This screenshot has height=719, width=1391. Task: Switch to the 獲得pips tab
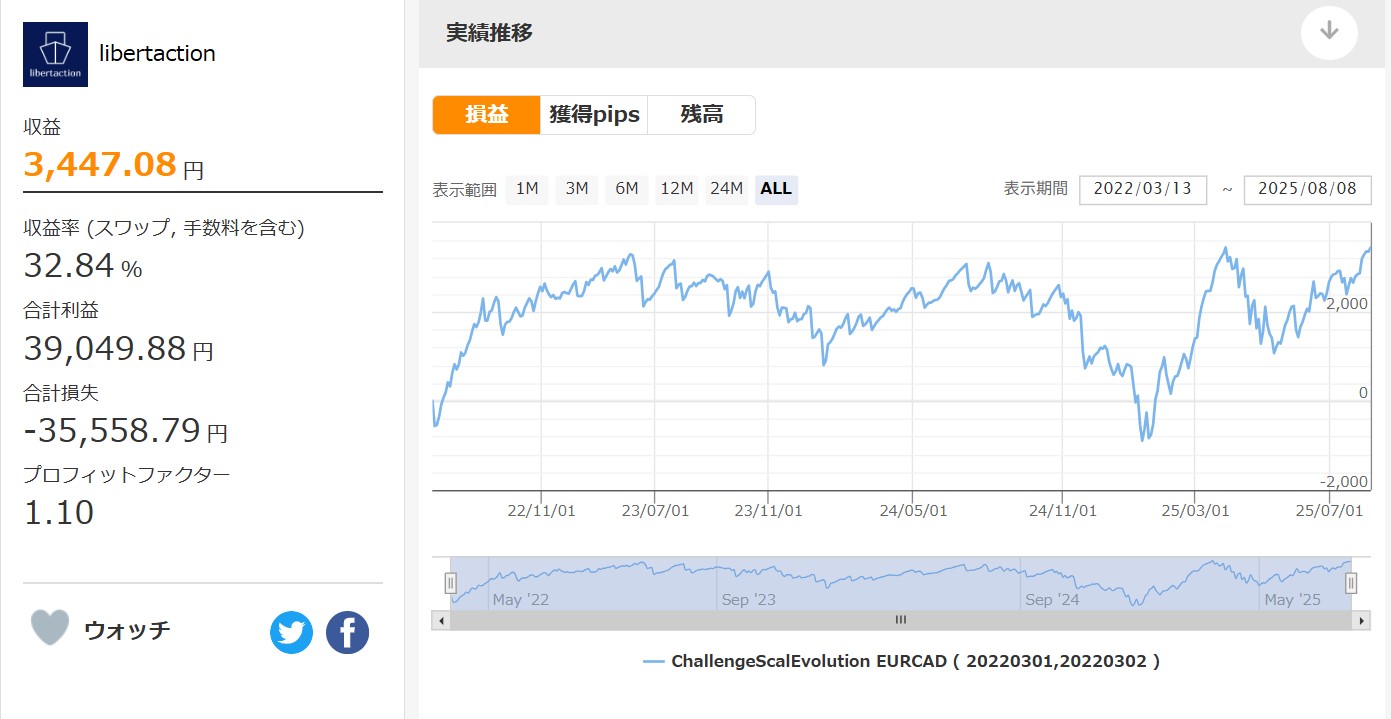pyautogui.click(x=594, y=115)
